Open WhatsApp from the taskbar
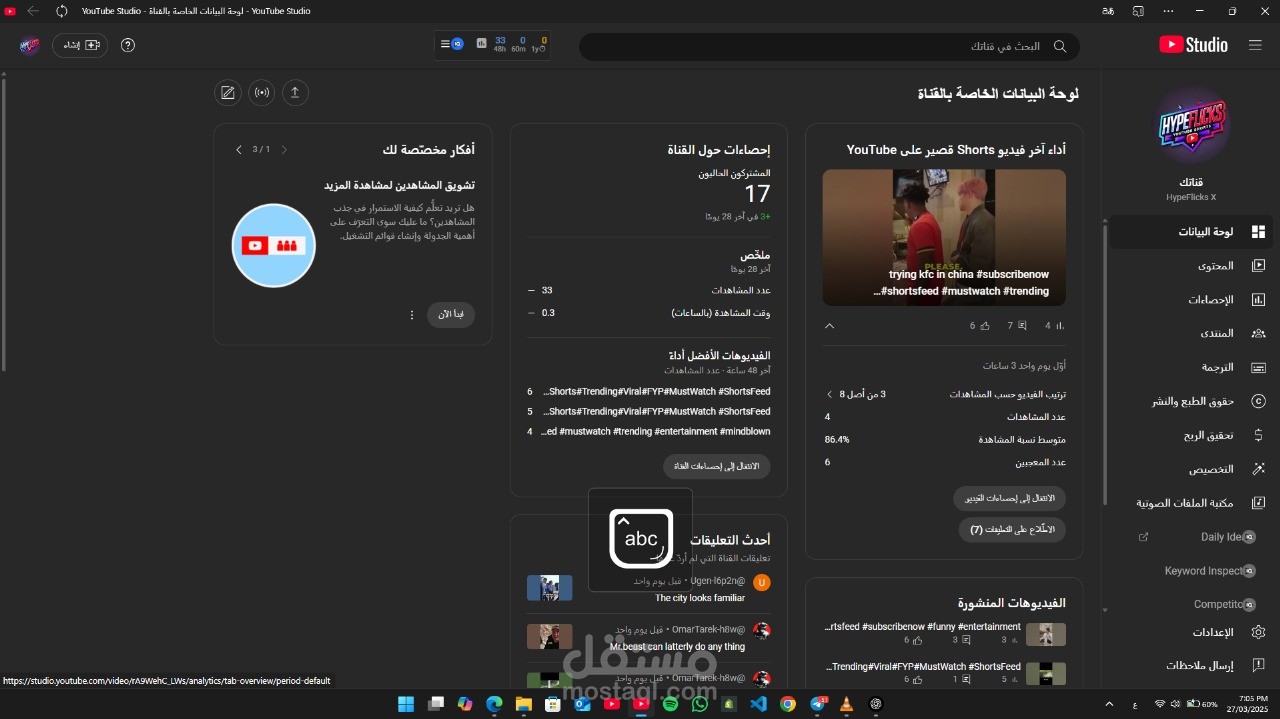Screen dimensions: 1280x719 [x=699, y=704]
